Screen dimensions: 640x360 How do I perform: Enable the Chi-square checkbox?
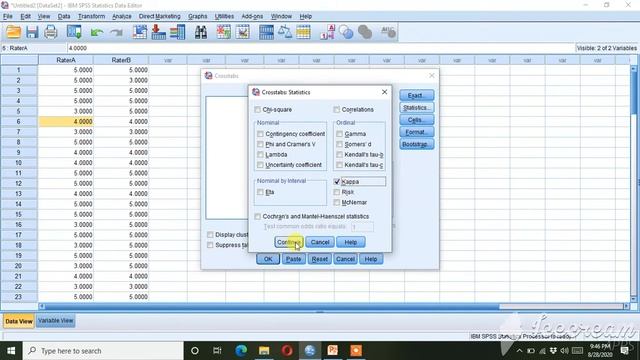click(258, 109)
